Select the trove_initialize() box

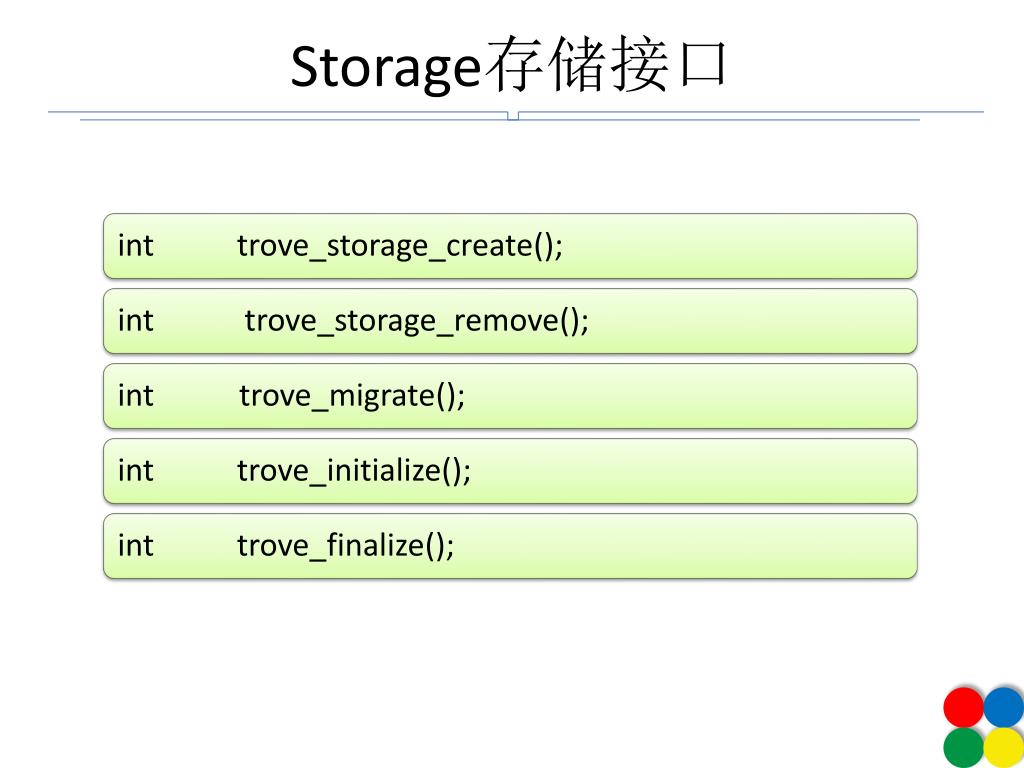510,471
